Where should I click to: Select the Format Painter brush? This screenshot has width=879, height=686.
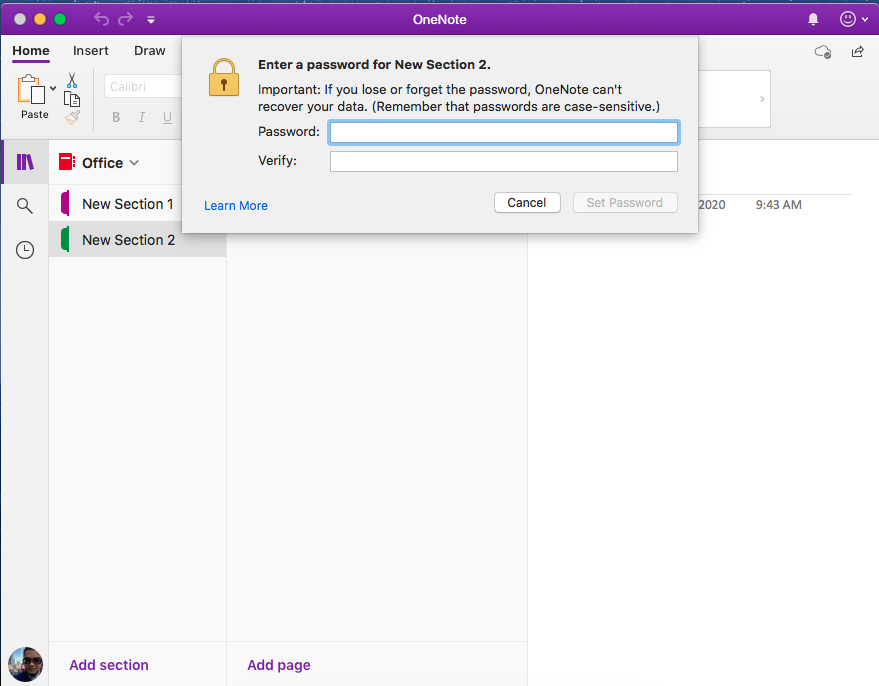(72, 117)
